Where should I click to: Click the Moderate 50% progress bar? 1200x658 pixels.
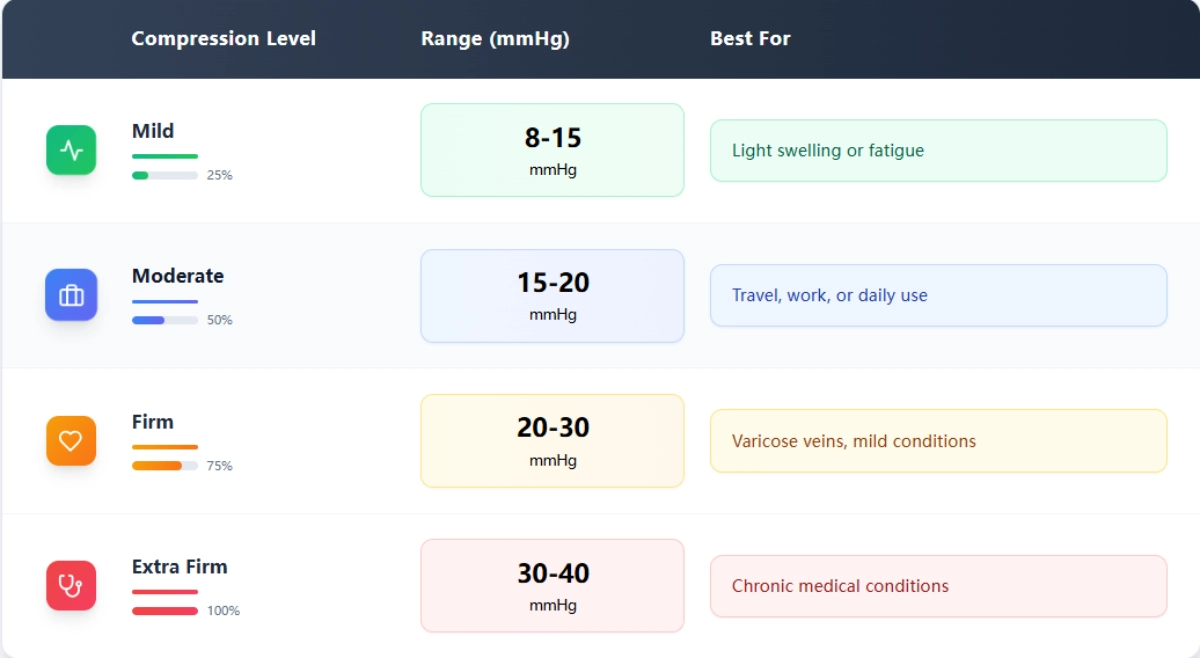pyautogui.click(x=165, y=320)
